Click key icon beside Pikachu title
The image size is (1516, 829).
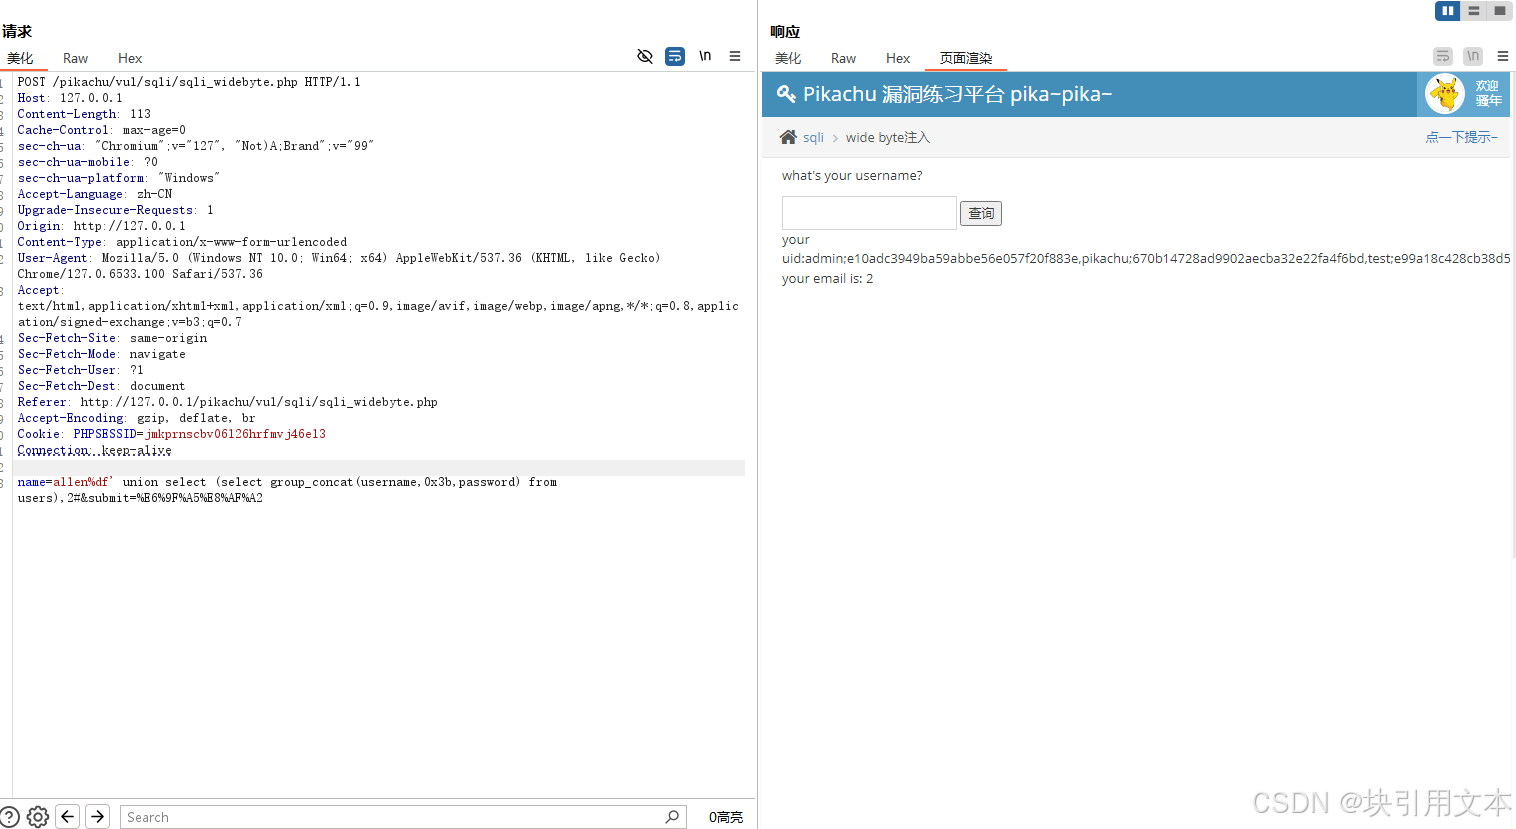787,94
